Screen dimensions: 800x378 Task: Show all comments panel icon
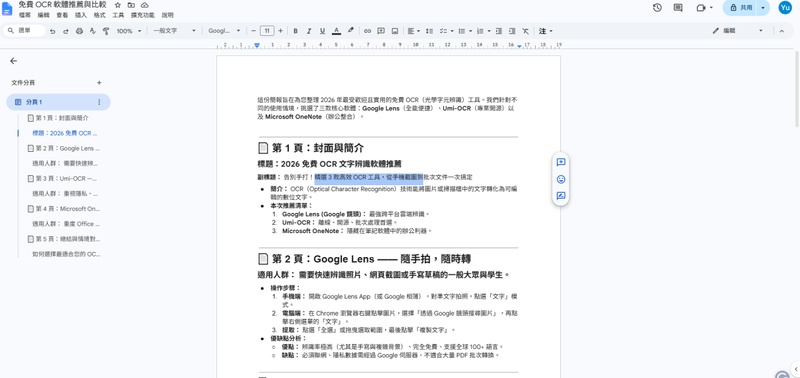click(x=678, y=8)
